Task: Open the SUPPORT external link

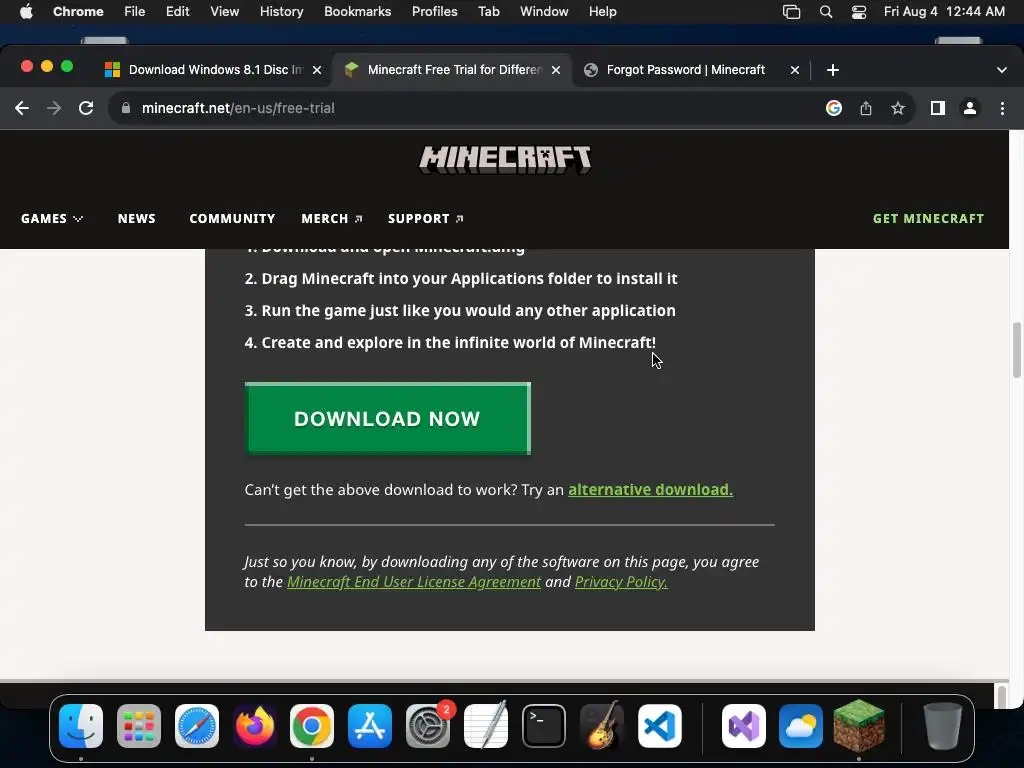Action: click(426, 219)
